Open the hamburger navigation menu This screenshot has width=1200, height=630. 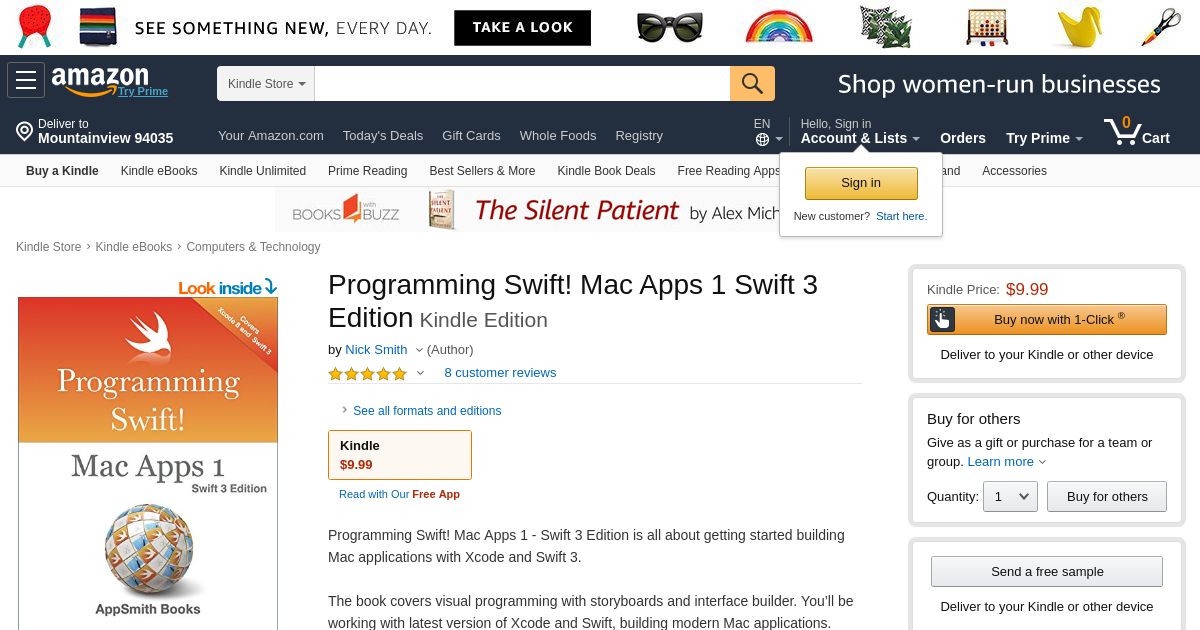tap(26, 80)
